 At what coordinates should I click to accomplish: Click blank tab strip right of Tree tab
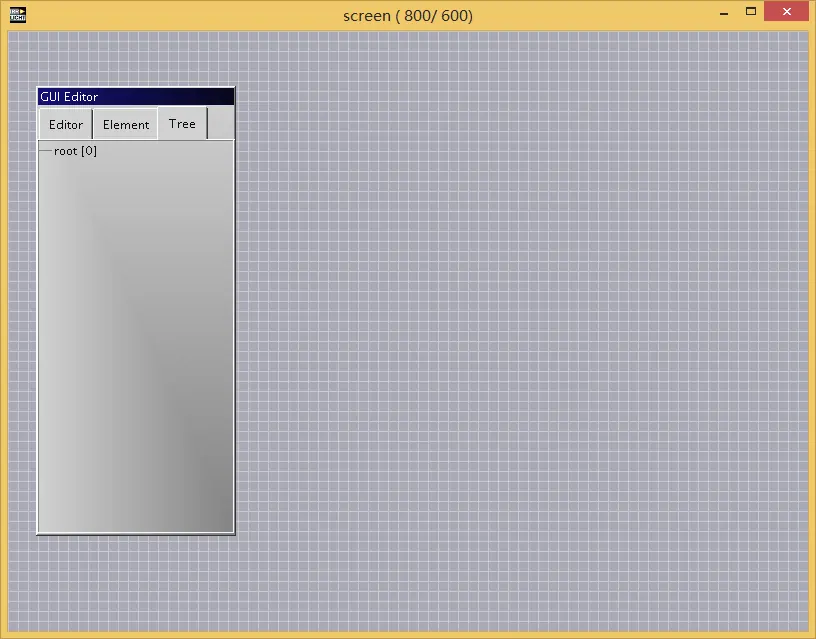(220, 124)
